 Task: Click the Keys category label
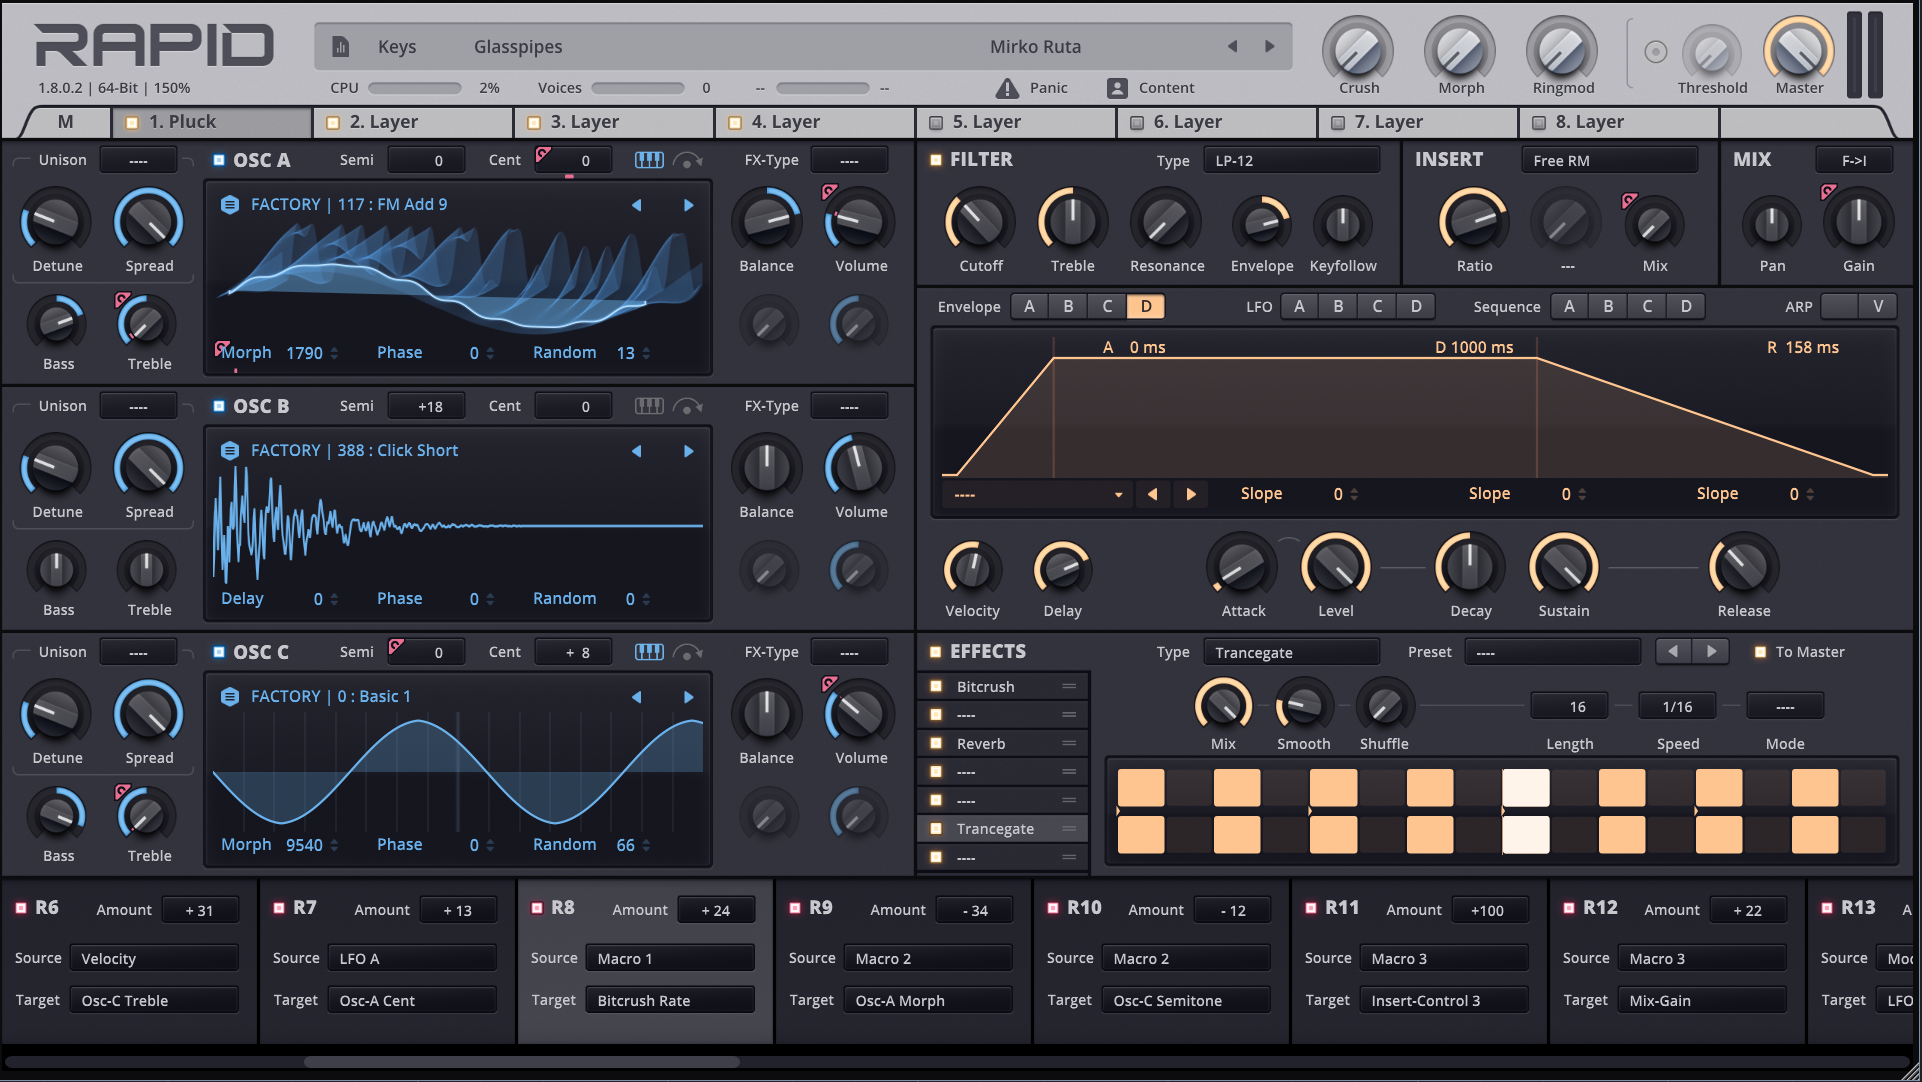click(x=397, y=47)
